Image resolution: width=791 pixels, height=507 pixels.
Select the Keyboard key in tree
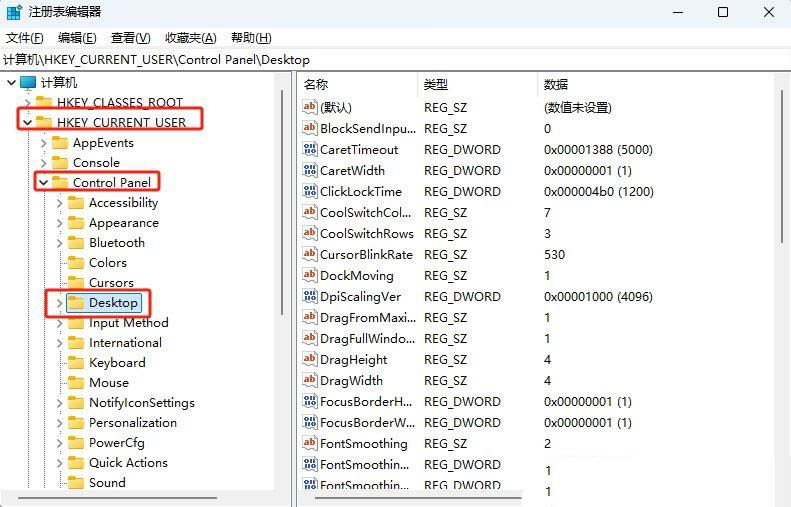pos(117,362)
